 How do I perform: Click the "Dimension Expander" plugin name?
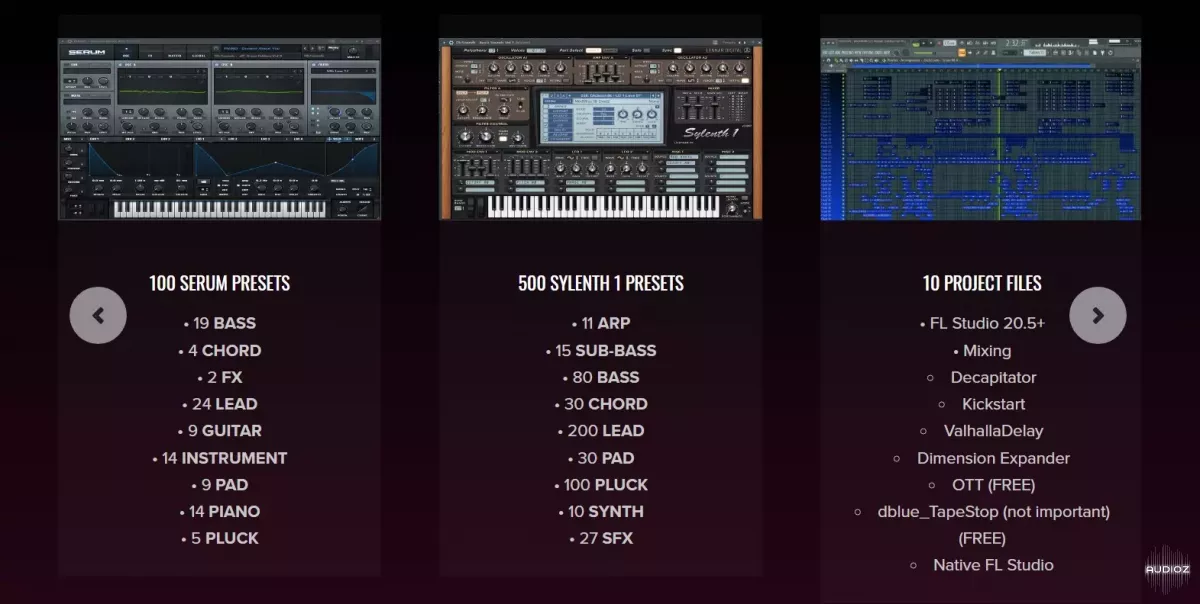(993, 458)
